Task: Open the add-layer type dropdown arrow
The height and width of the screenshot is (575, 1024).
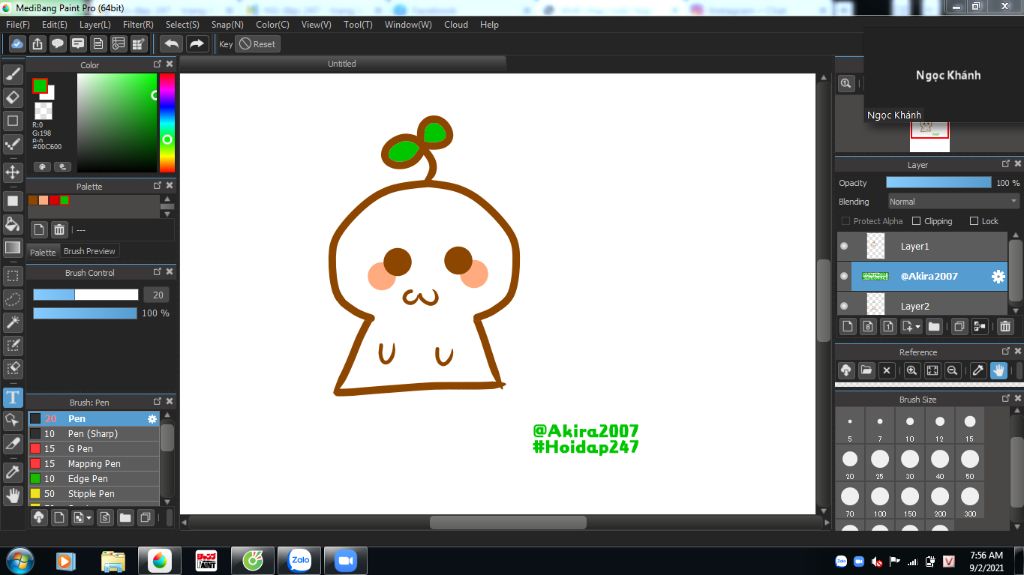Action: (x=918, y=327)
